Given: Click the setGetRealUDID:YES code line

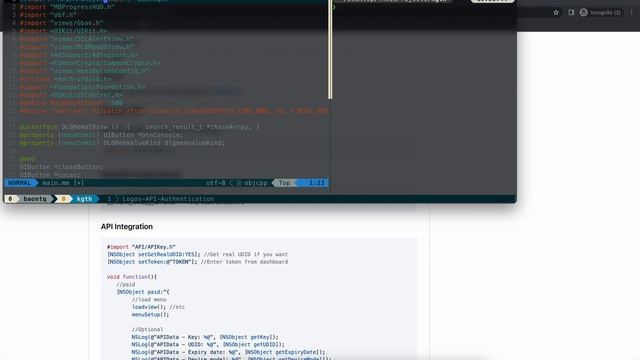Looking at the screenshot, I should 198,254.
